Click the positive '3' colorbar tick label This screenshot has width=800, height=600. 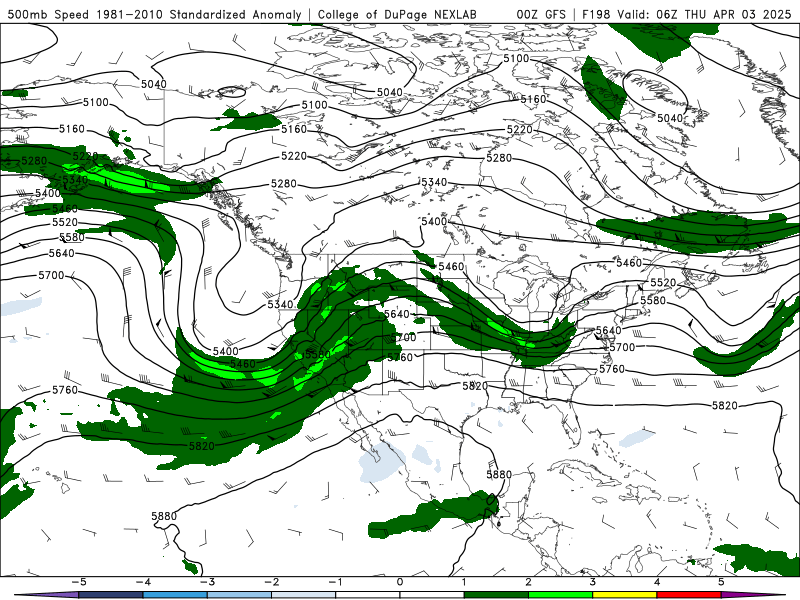point(593,582)
